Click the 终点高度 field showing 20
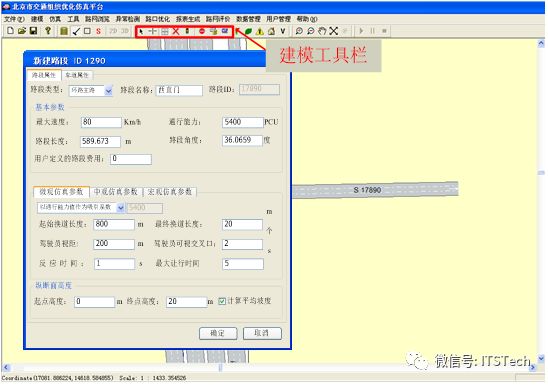The height and width of the screenshot is (386, 548). pos(187,302)
